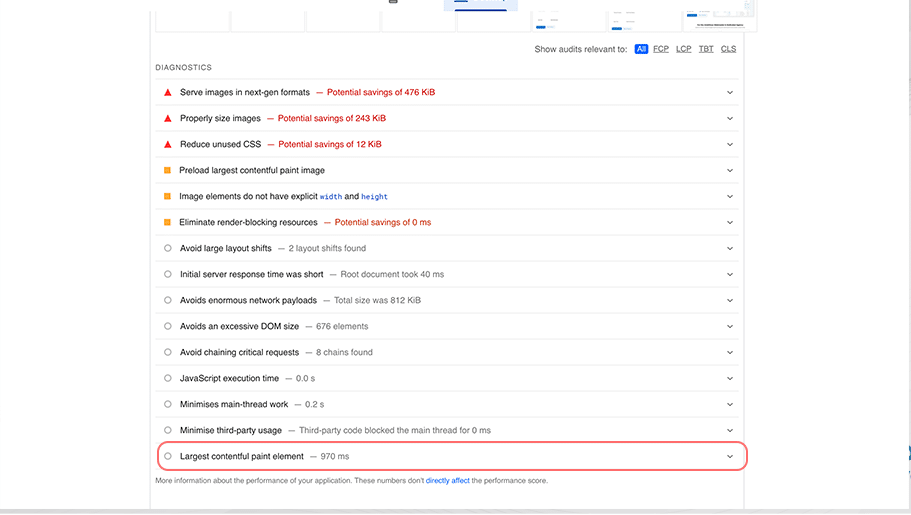Click grey circle icon beside Avoids an excessive DOM size

(168, 326)
